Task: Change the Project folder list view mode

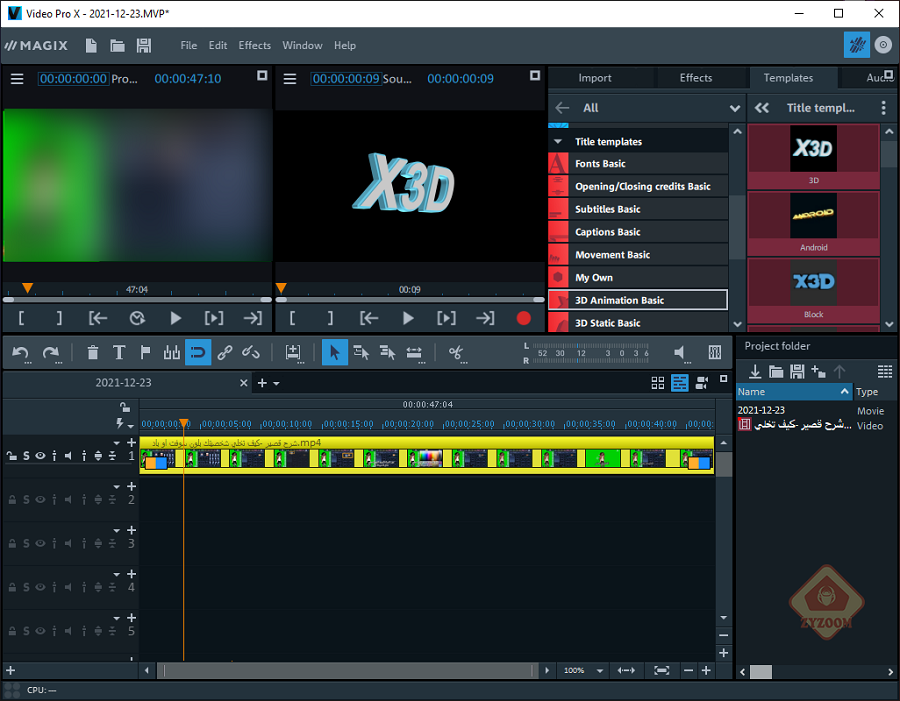Action: (x=885, y=371)
